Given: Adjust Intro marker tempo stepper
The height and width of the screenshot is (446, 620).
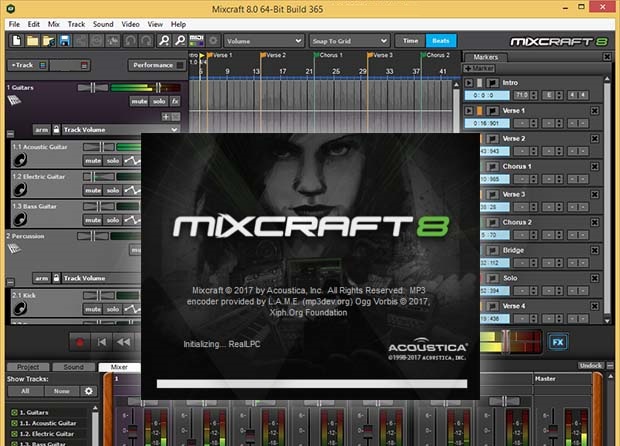Looking at the screenshot, I should click(x=534, y=95).
